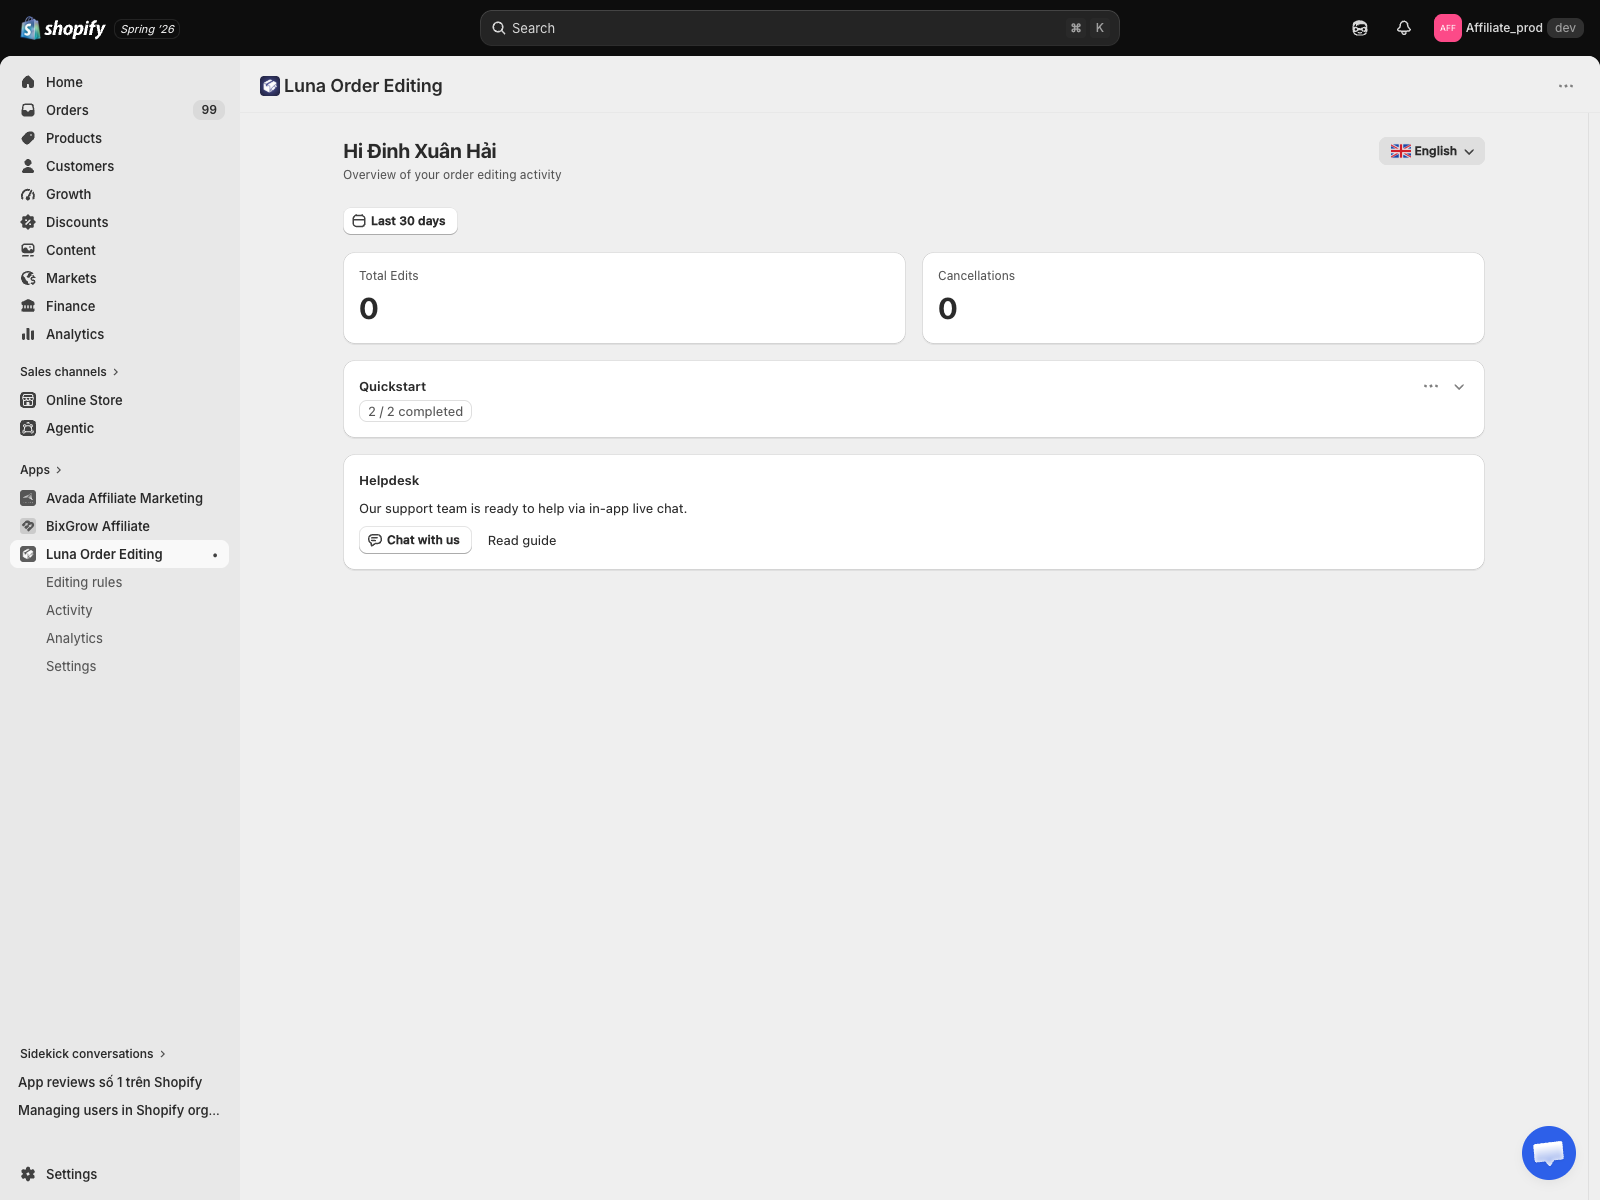Click the Customers person icon
Image resolution: width=1600 pixels, height=1200 pixels.
pyautogui.click(x=28, y=166)
